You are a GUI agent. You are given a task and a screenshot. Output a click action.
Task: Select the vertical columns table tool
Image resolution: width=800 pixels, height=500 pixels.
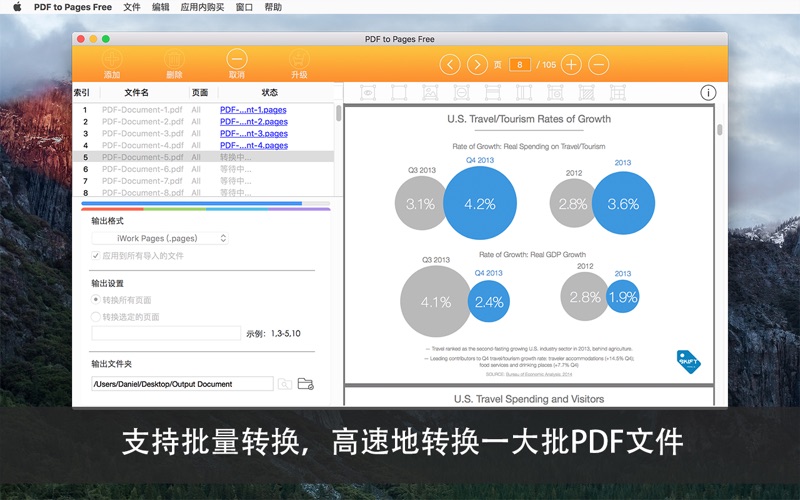(x=524, y=92)
